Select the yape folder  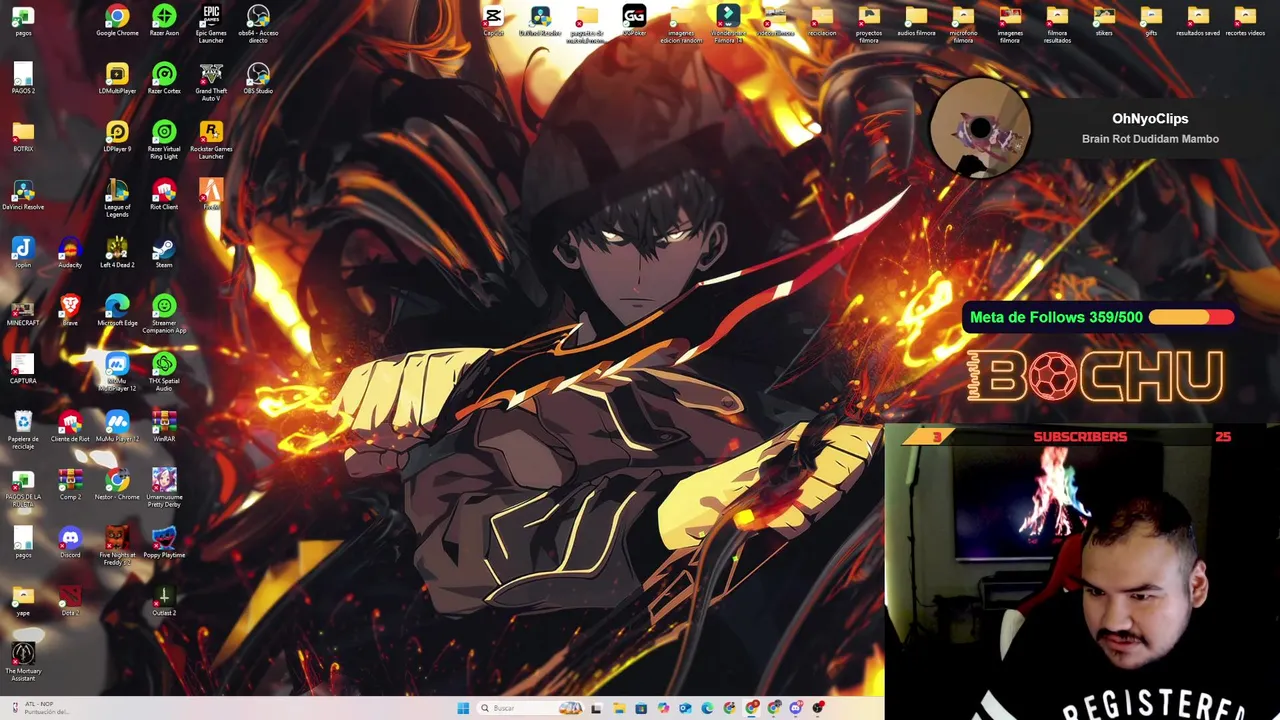pyautogui.click(x=23, y=600)
